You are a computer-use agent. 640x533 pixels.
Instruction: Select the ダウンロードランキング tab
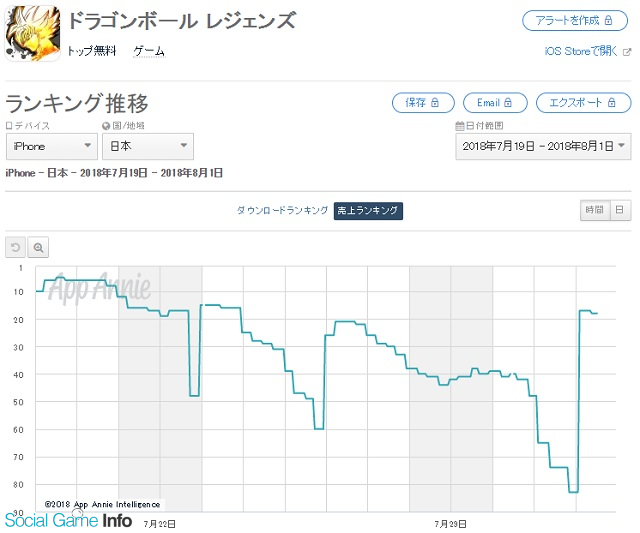click(x=282, y=211)
